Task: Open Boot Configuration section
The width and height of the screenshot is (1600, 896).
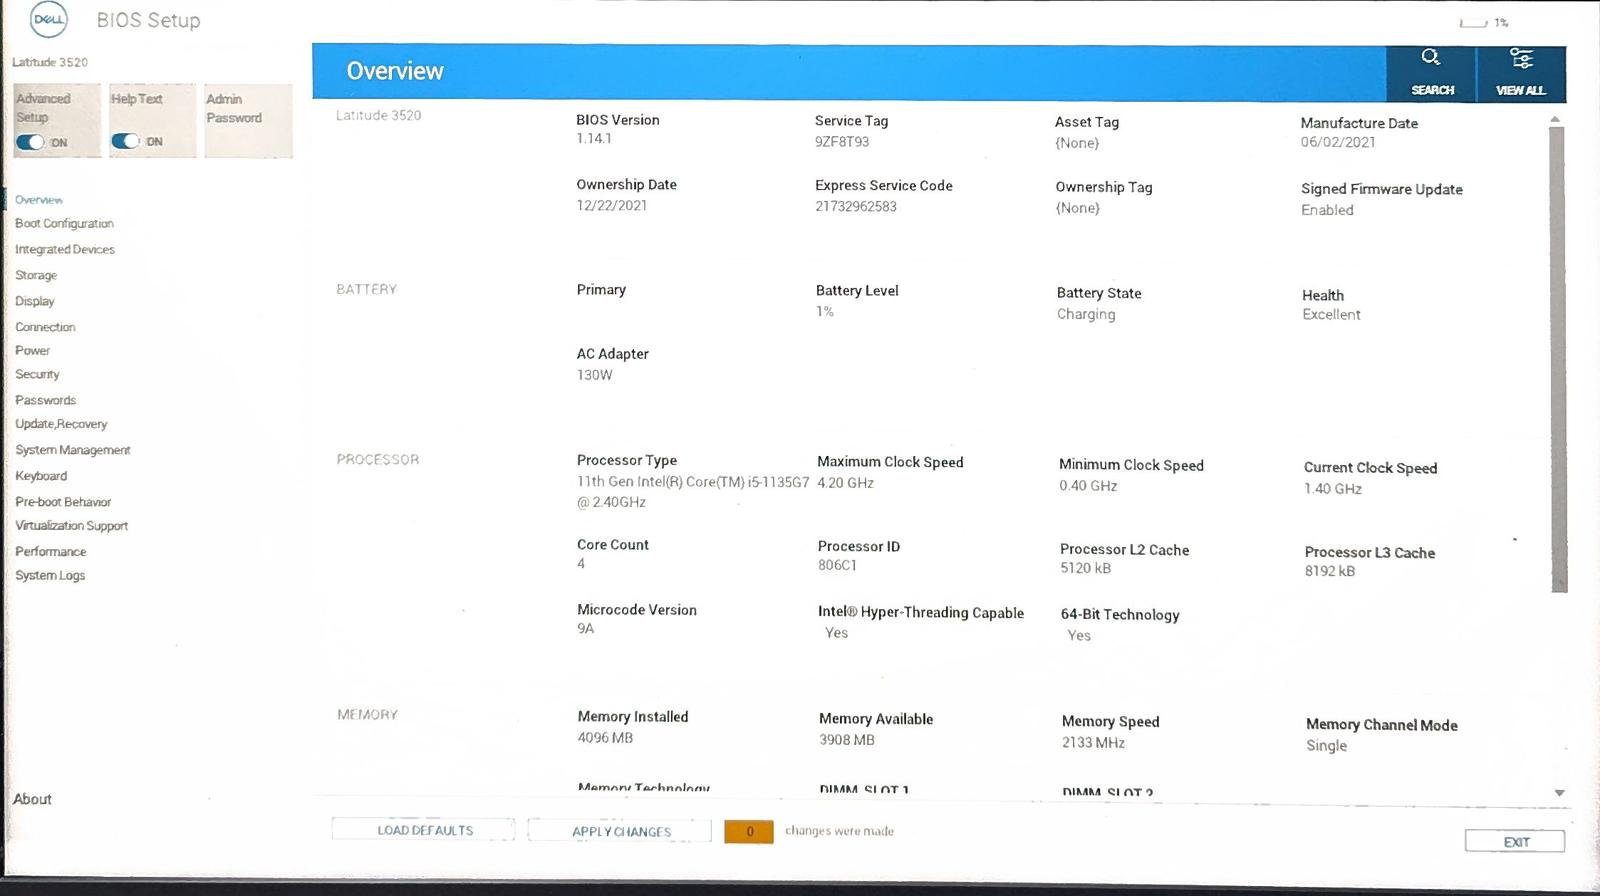Action: click(x=64, y=224)
